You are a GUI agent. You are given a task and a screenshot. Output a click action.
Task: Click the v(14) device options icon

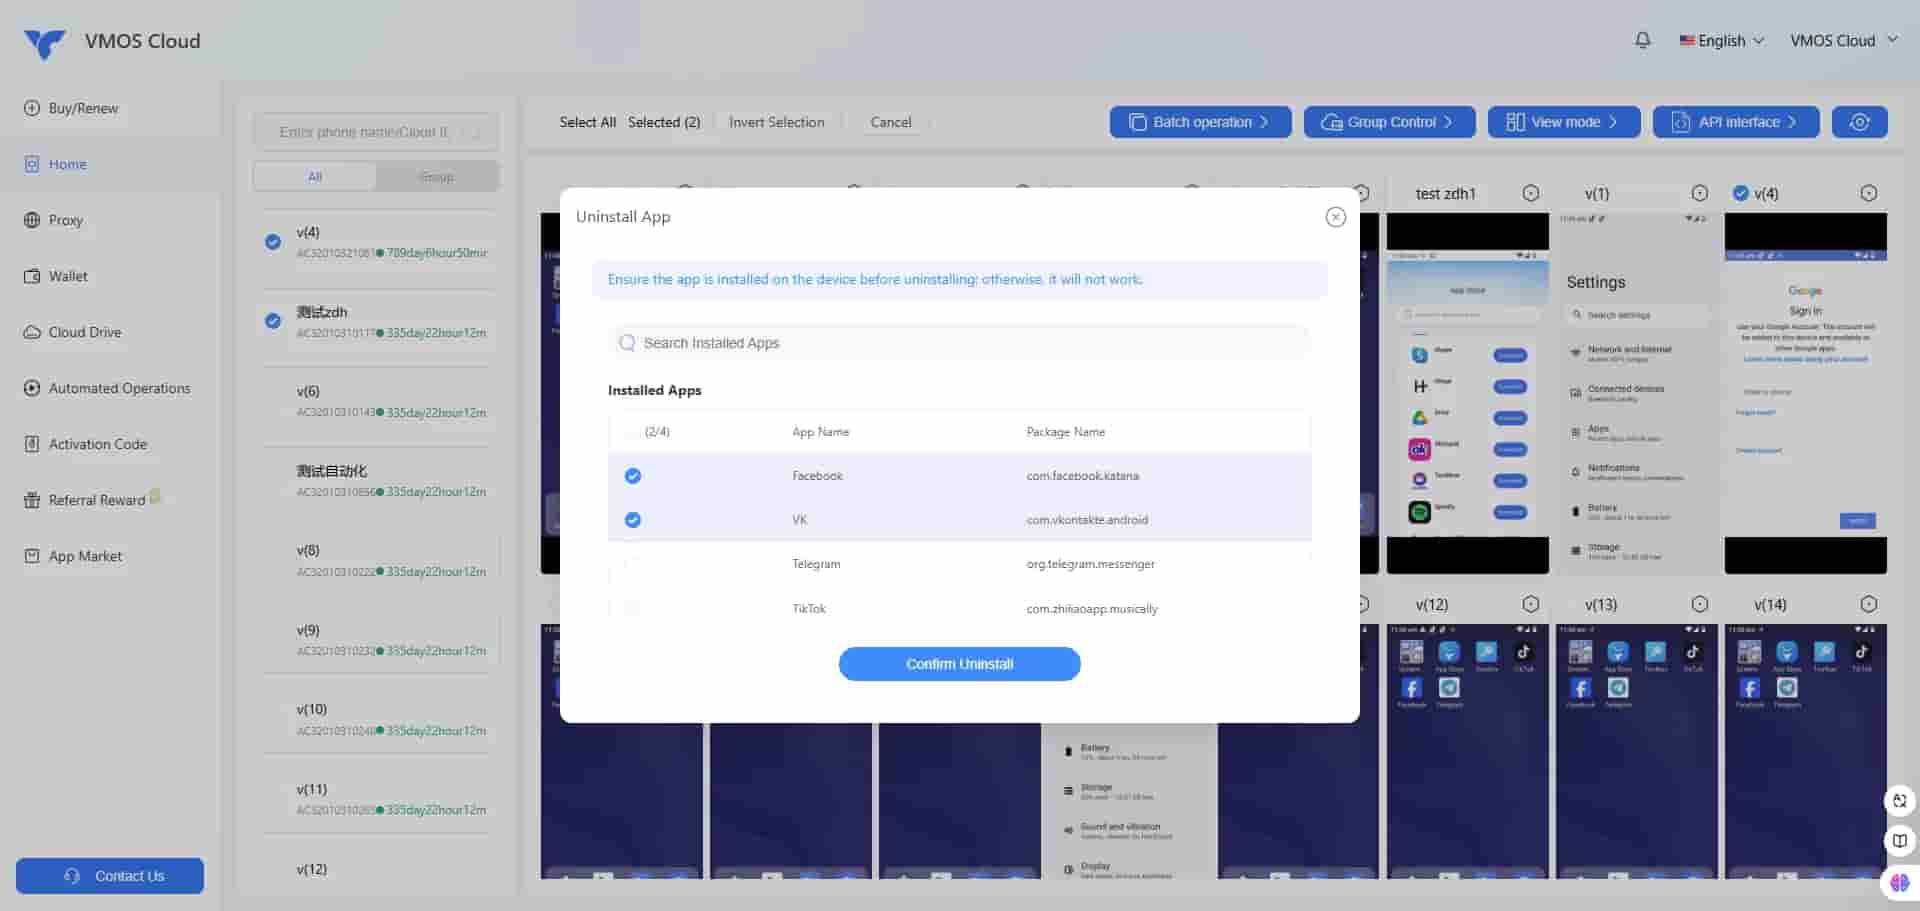[x=1868, y=604]
